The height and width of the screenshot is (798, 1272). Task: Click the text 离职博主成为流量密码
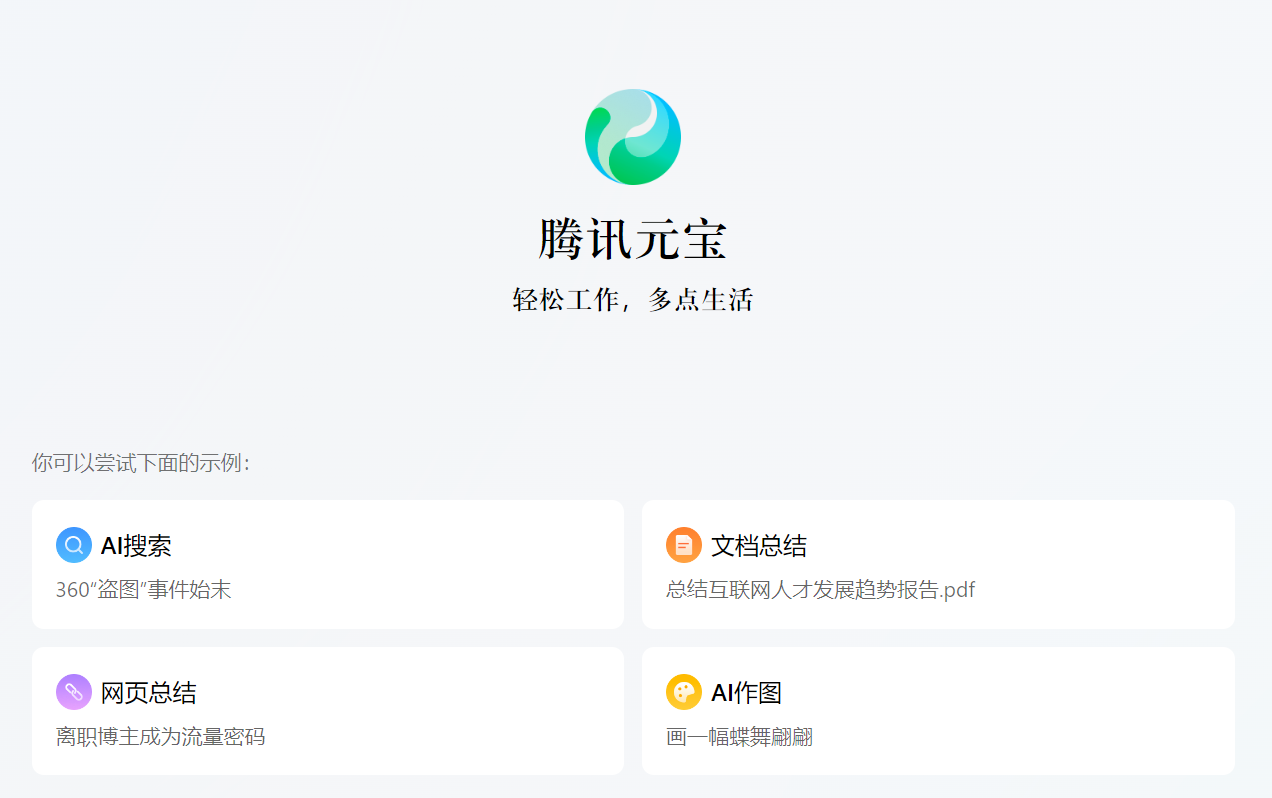click(160, 737)
